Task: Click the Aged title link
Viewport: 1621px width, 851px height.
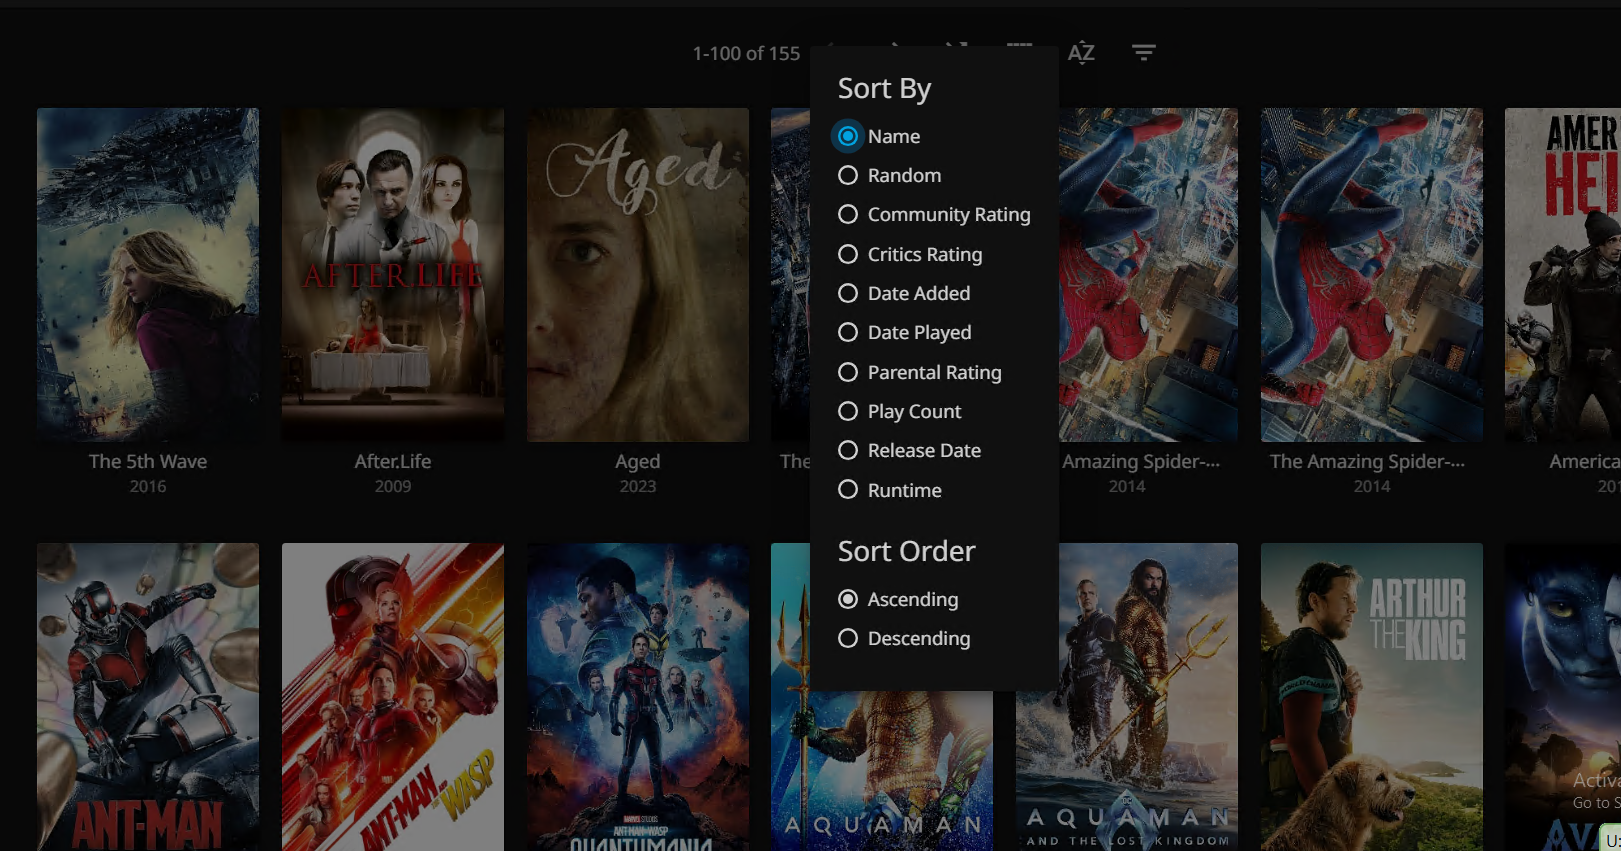Action: [637, 461]
